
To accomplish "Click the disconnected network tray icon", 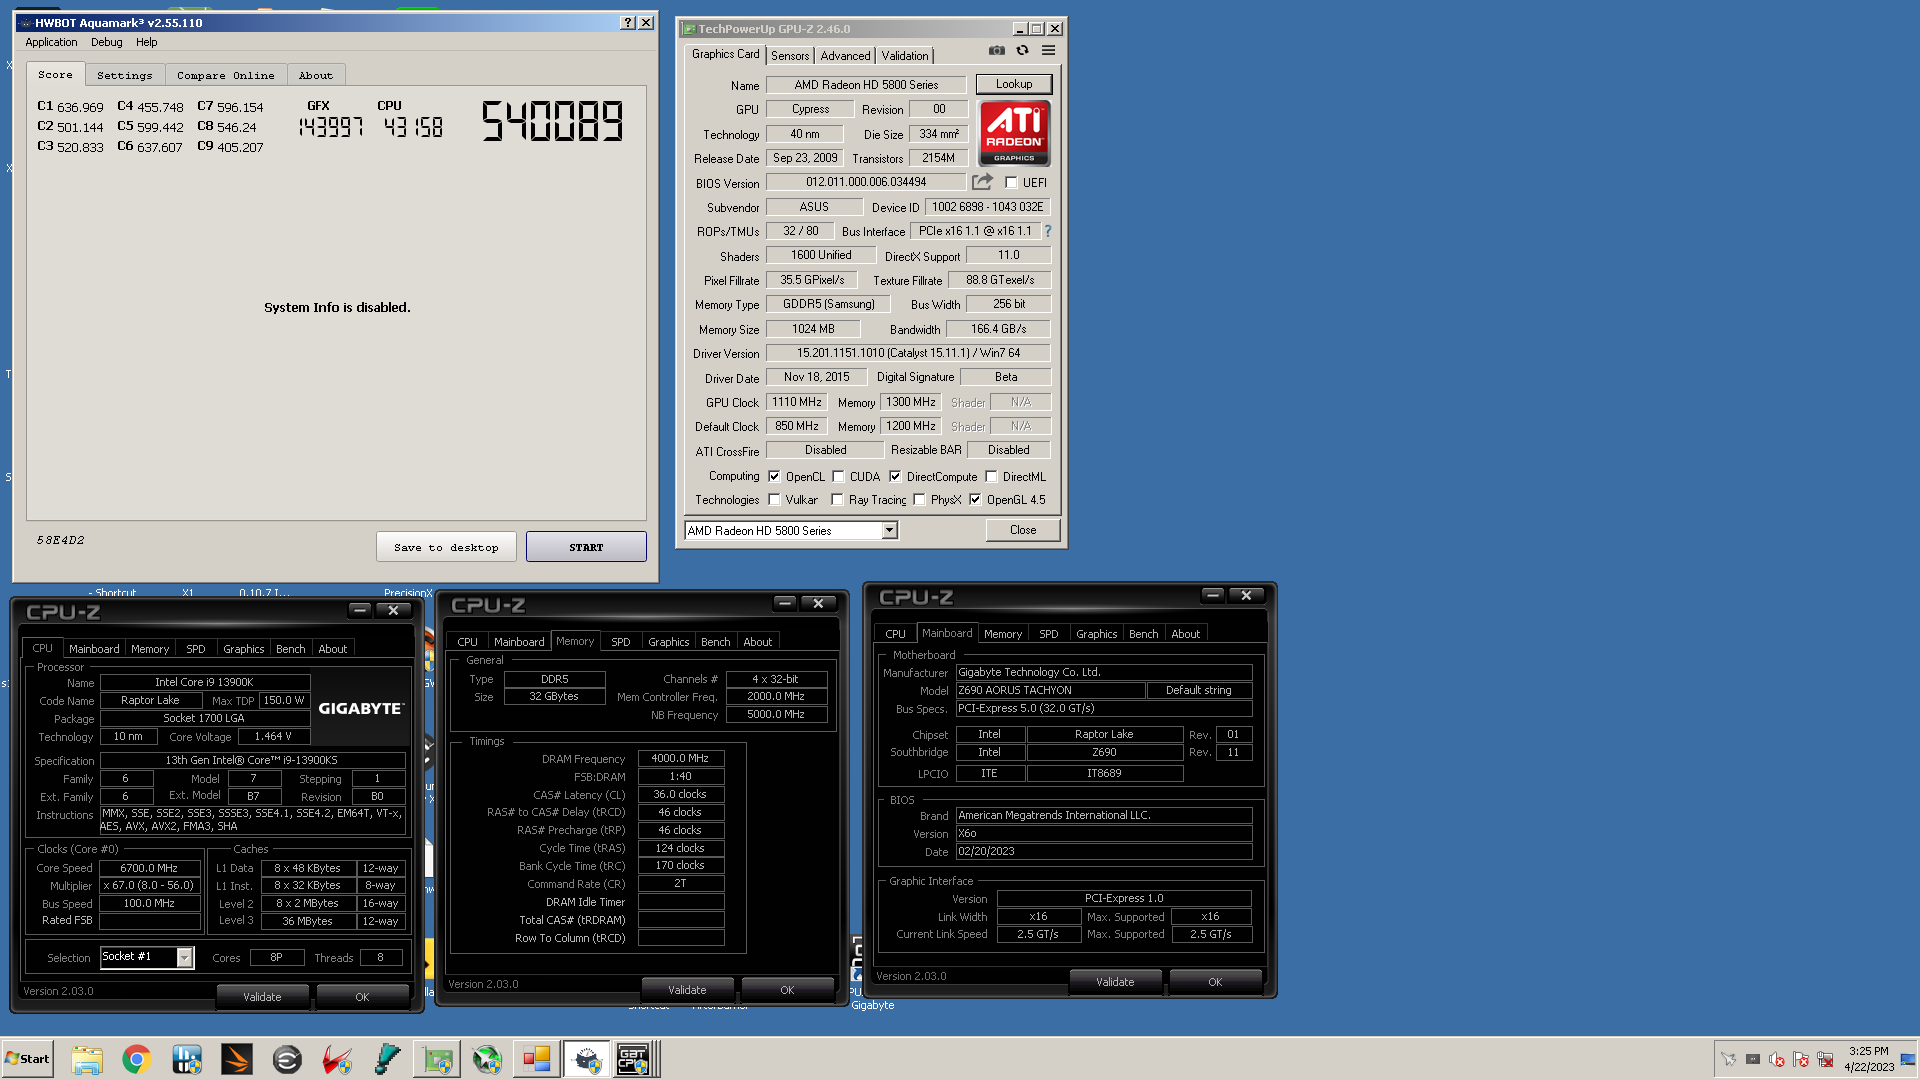I will [1825, 1059].
